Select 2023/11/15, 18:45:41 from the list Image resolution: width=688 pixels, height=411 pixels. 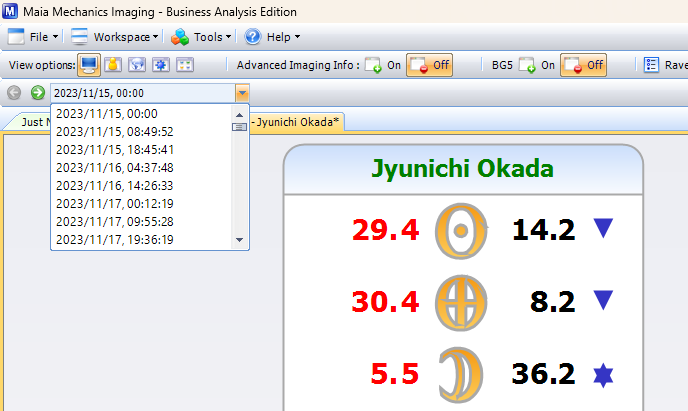pyautogui.click(x=141, y=150)
